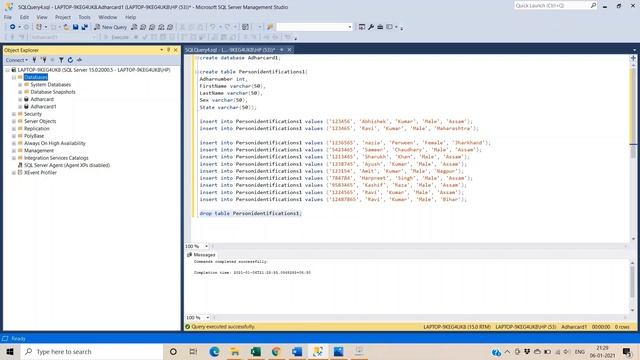Click the Find in Files search icon
The image size is (640, 360).
270,27
